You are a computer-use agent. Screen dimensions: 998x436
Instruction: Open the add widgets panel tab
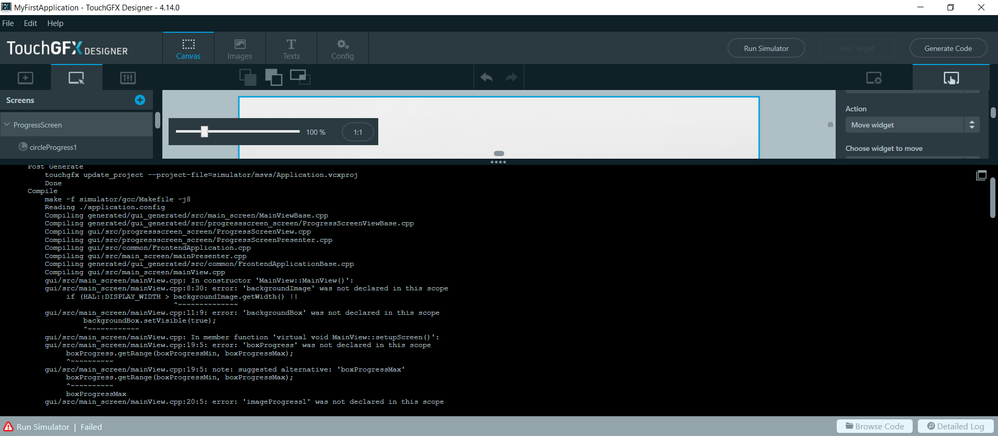pyautogui.click(x=25, y=78)
